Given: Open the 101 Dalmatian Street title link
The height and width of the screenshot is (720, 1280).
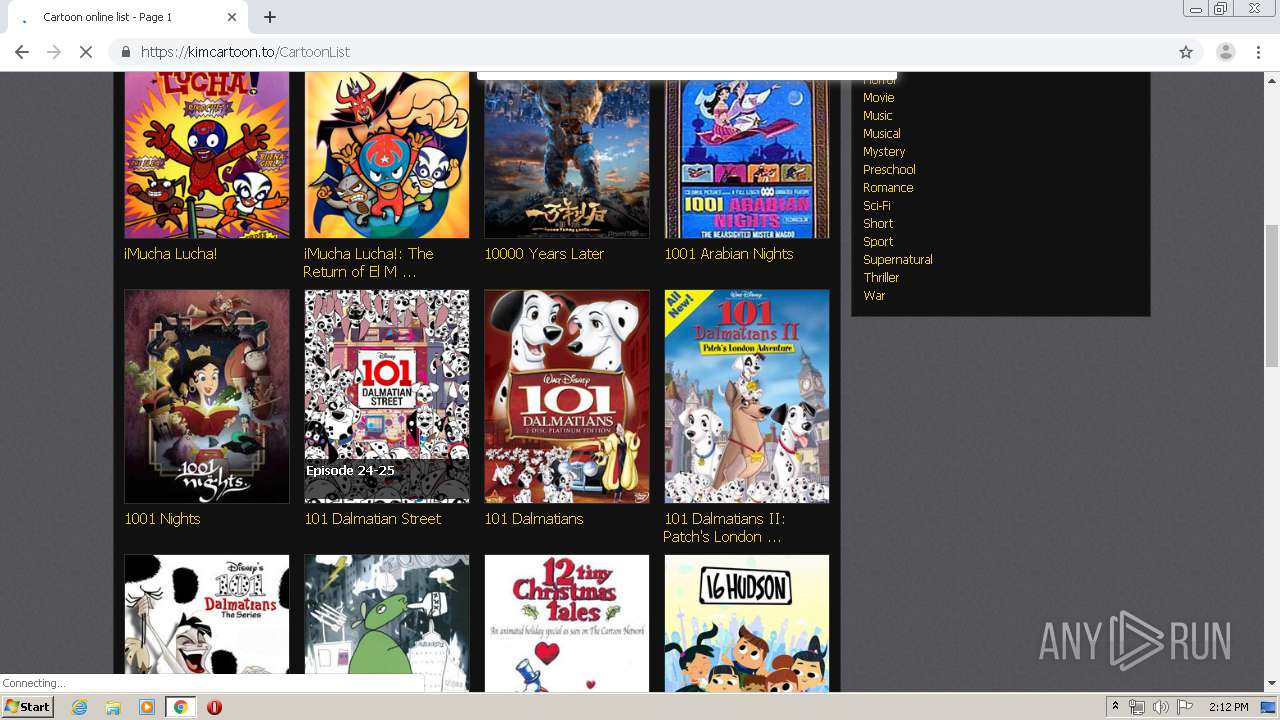Looking at the screenshot, I should coord(372,519).
